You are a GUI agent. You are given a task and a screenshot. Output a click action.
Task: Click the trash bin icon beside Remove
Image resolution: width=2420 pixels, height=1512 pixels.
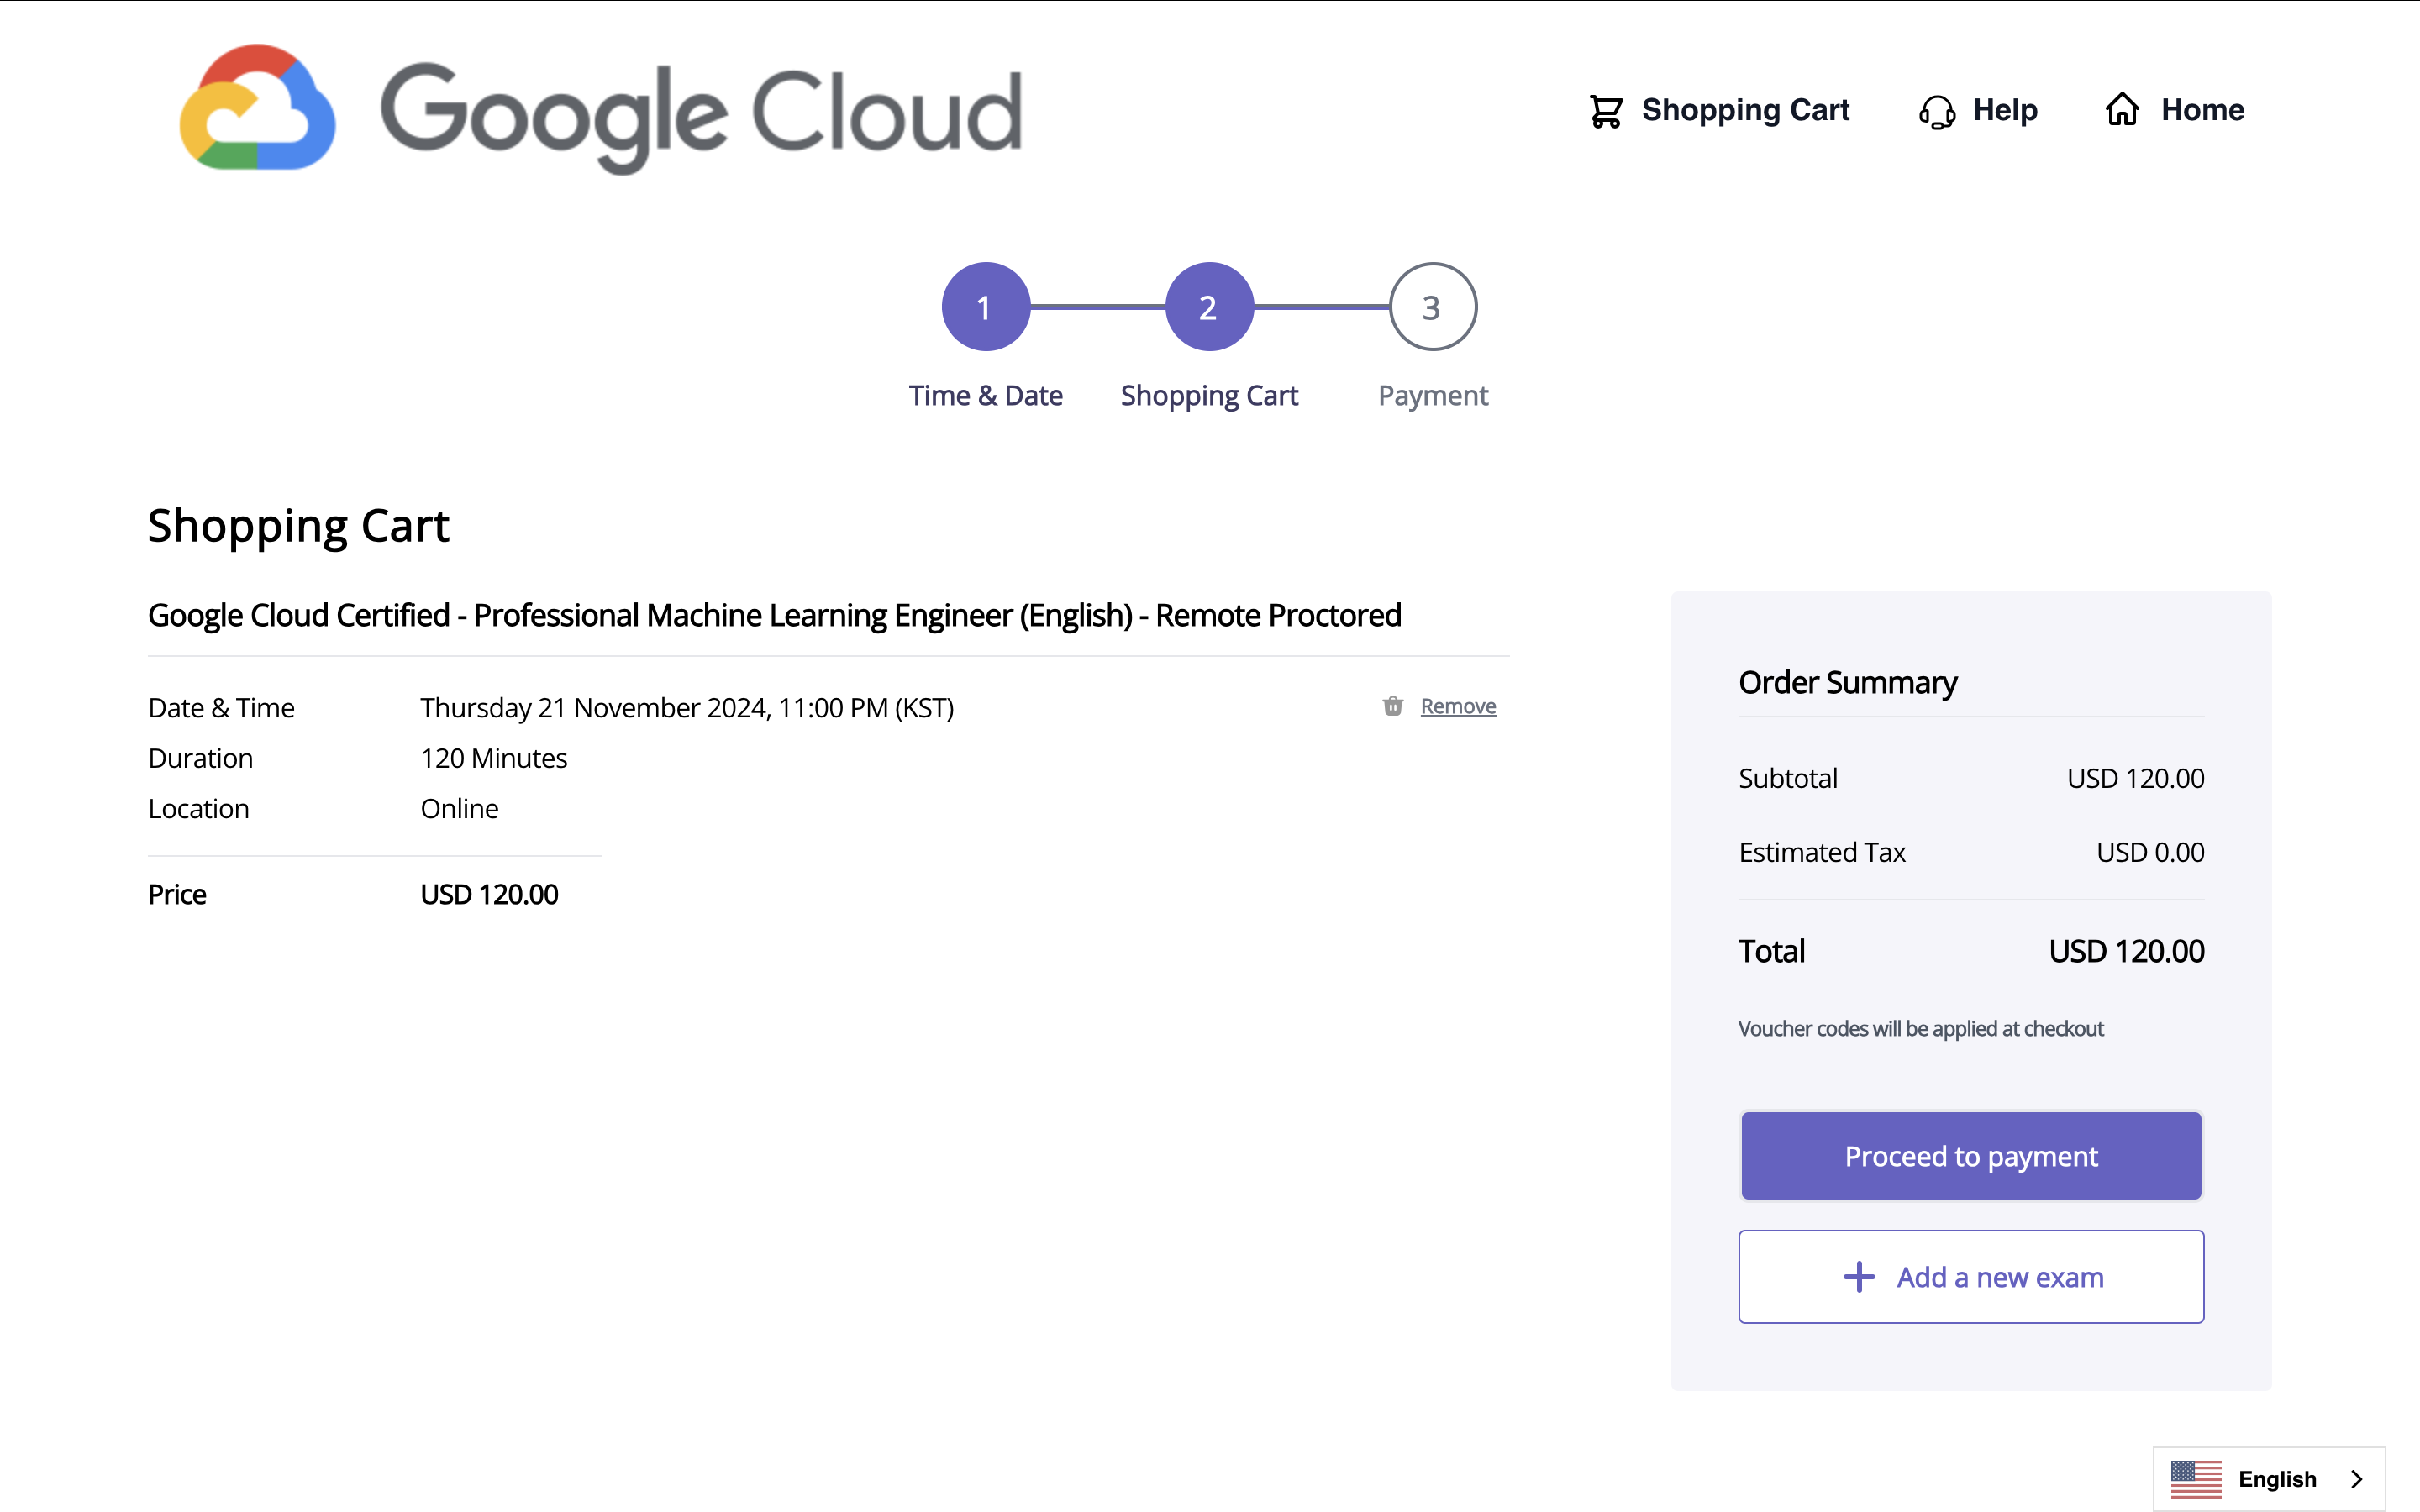[x=1393, y=706]
